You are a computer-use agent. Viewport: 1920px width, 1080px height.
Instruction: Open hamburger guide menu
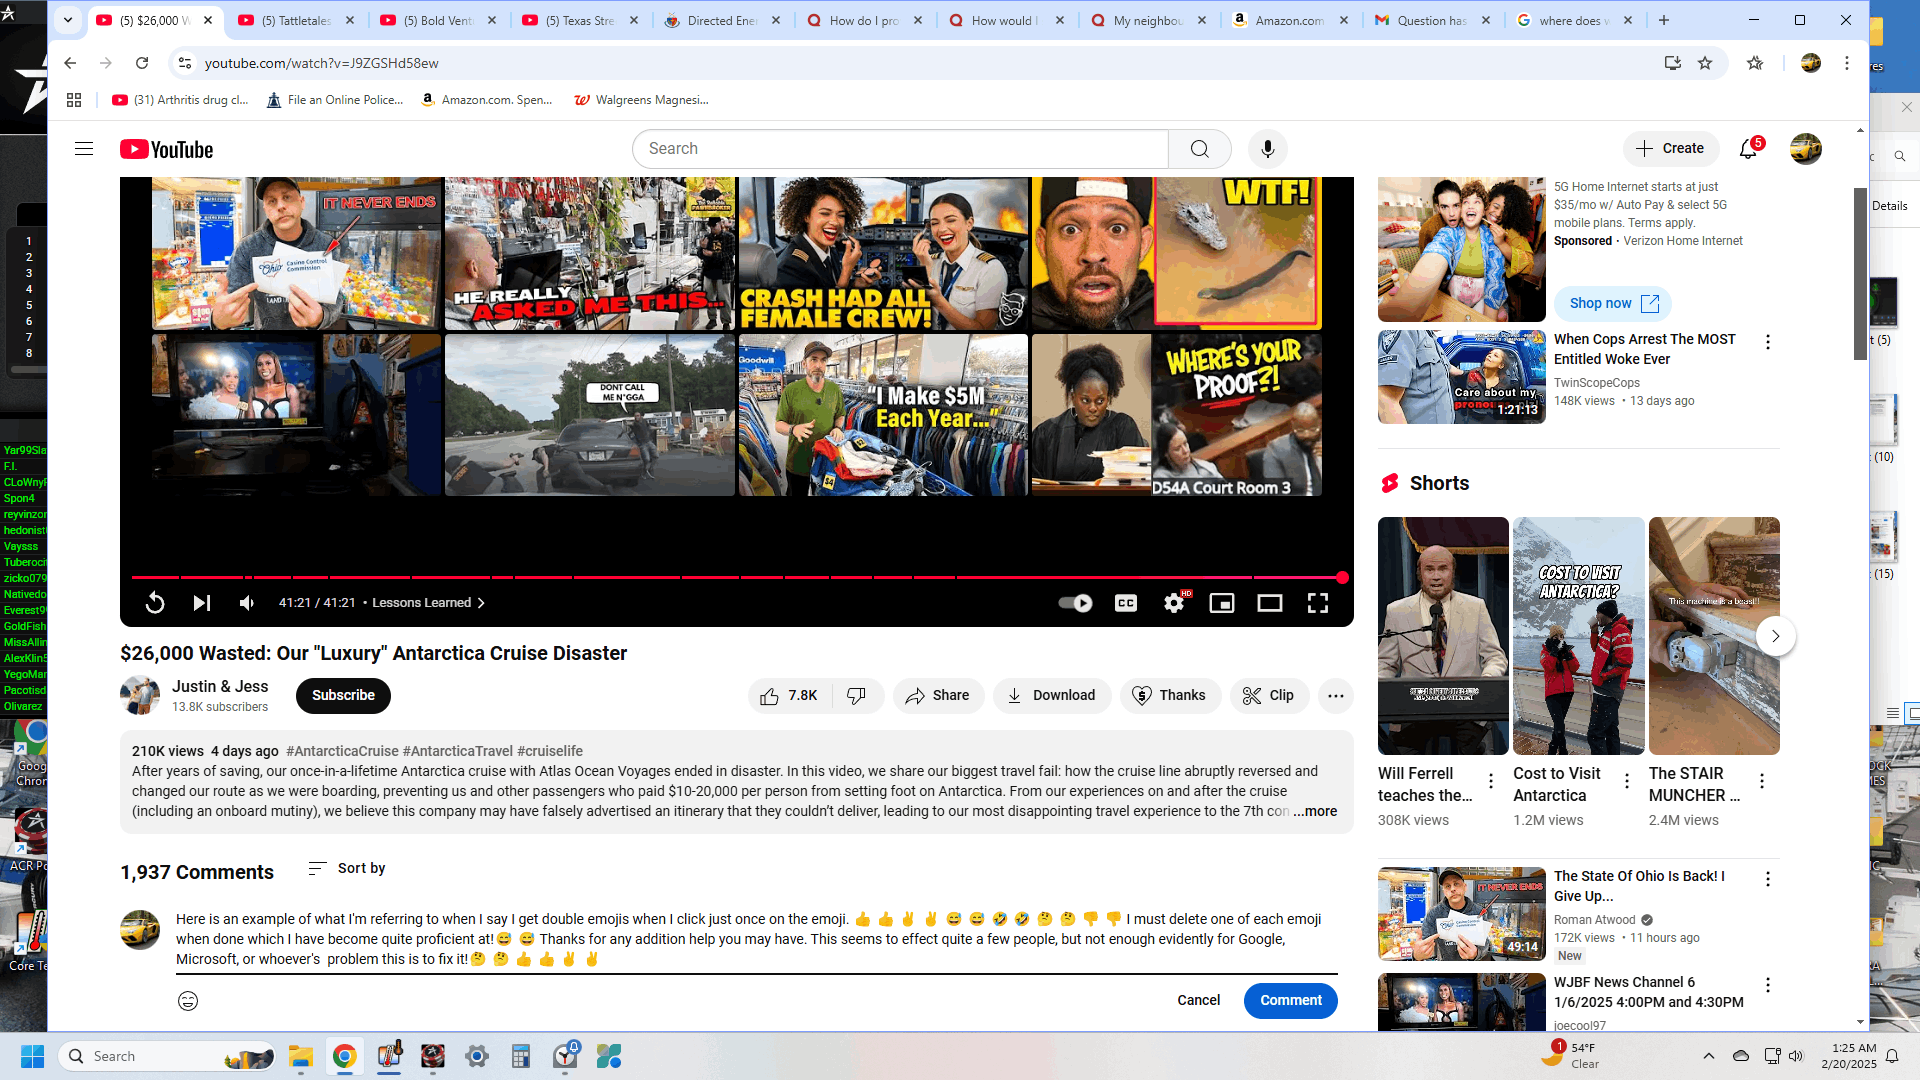(x=84, y=149)
